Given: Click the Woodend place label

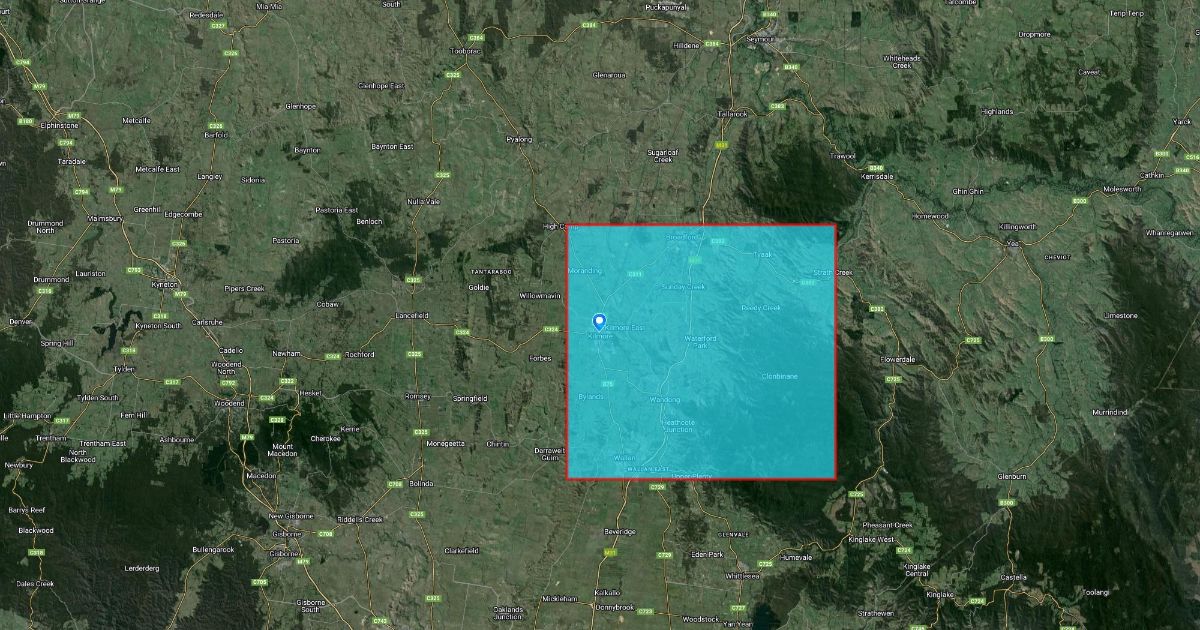Looking at the screenshot, I should point(229,403).
